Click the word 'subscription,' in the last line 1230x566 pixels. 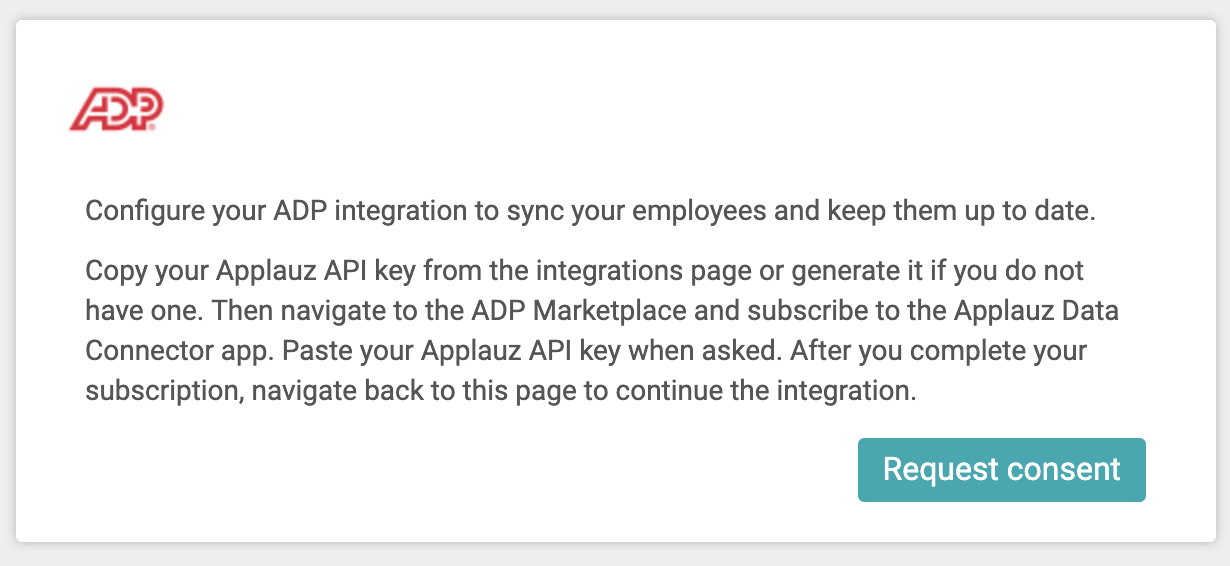[164, 391]
